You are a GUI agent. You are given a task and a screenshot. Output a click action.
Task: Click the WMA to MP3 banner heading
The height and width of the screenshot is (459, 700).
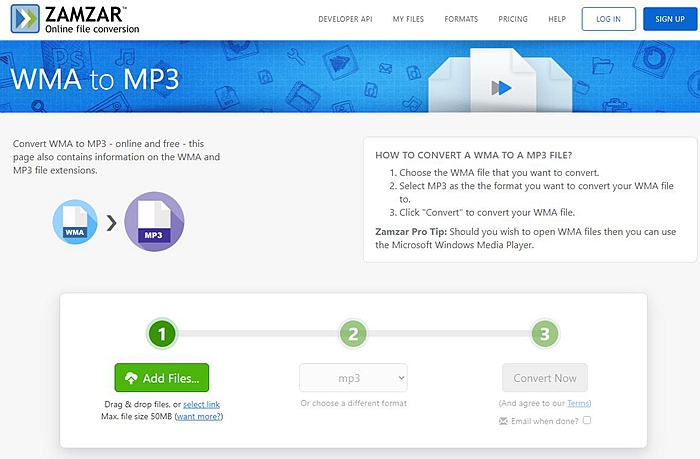coord(95,79)
